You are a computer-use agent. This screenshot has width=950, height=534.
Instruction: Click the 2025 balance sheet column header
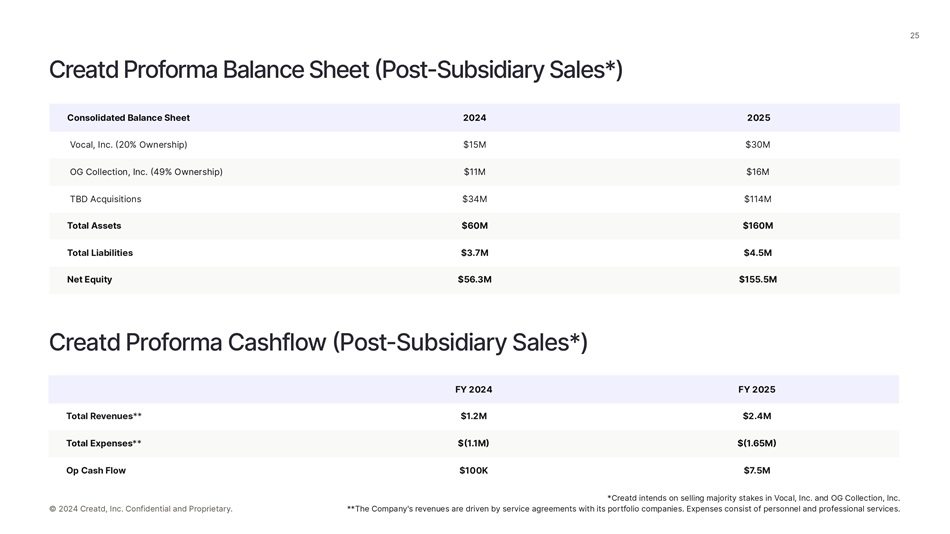758,118
